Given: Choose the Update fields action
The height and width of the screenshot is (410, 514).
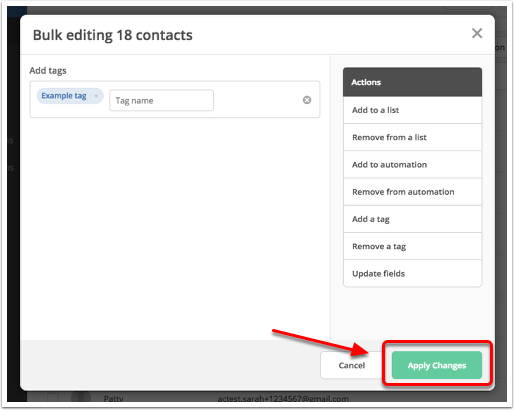Looking at the screenshot, I should [412, 274].
